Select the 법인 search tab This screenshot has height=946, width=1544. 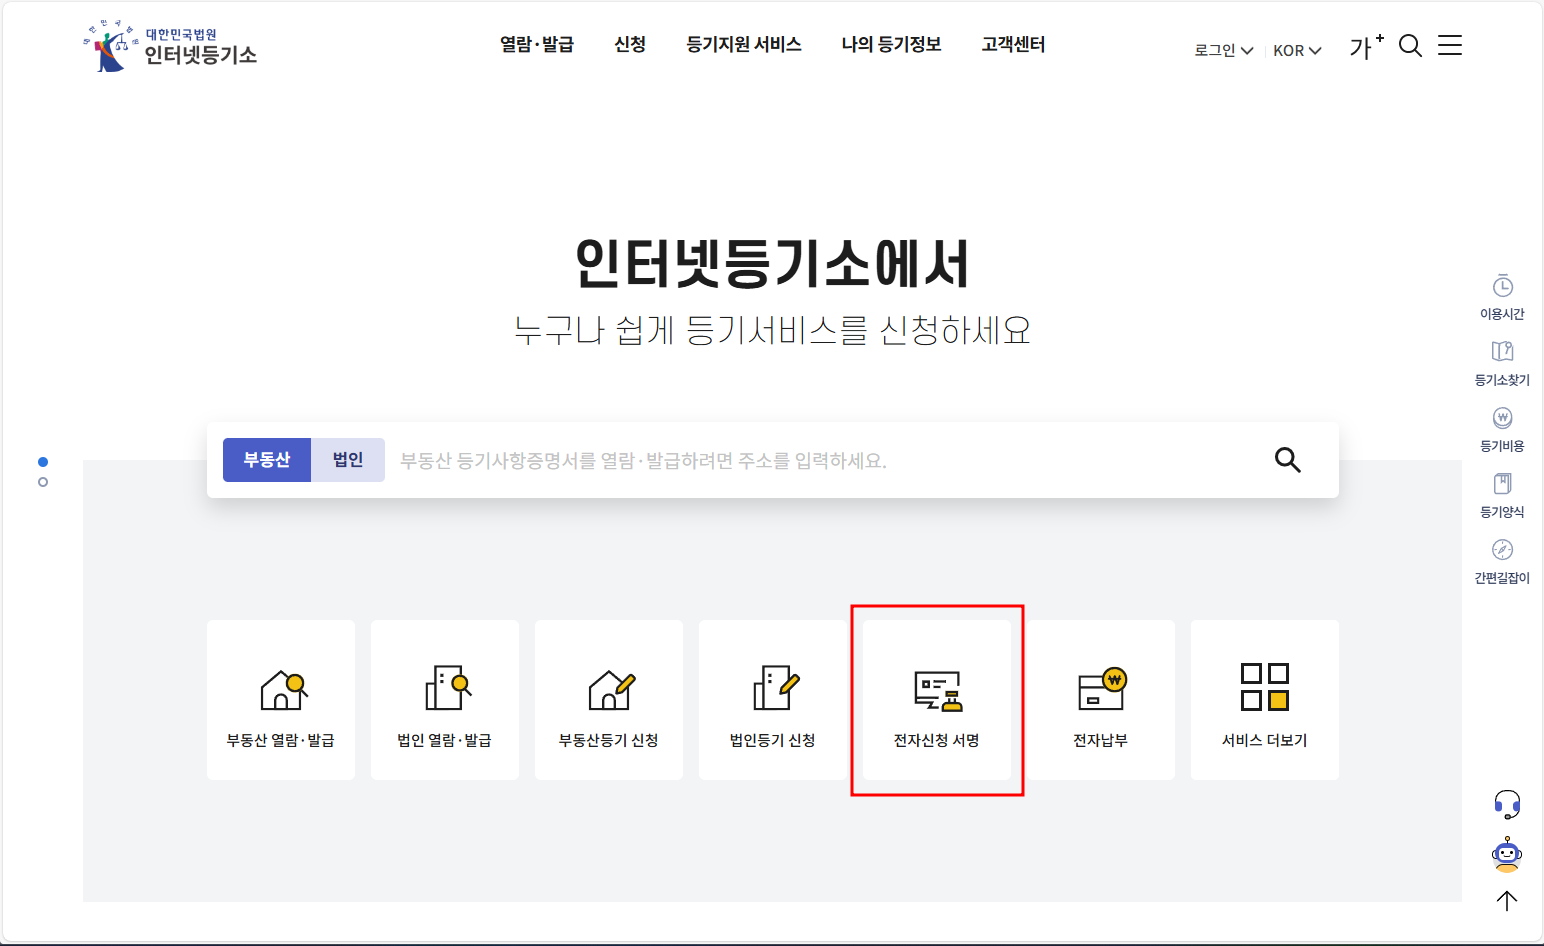[x=348, y=460]
